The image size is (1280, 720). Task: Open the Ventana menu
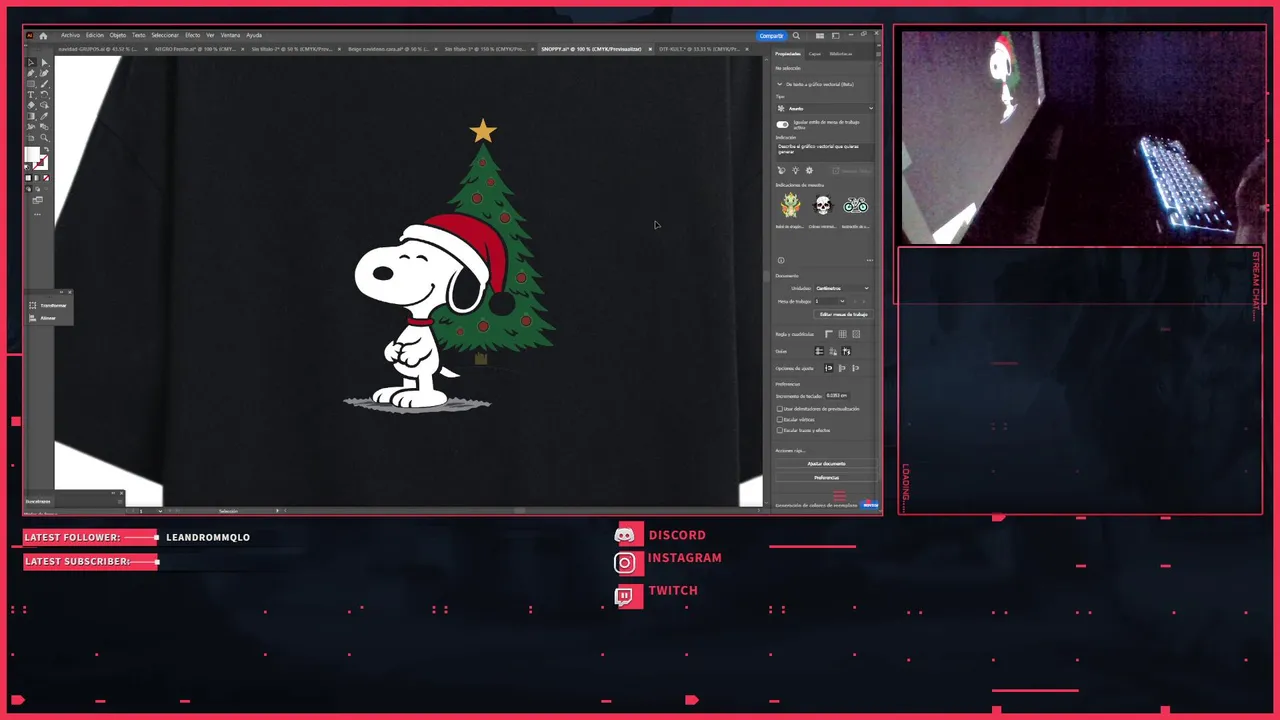coord(230,35)
